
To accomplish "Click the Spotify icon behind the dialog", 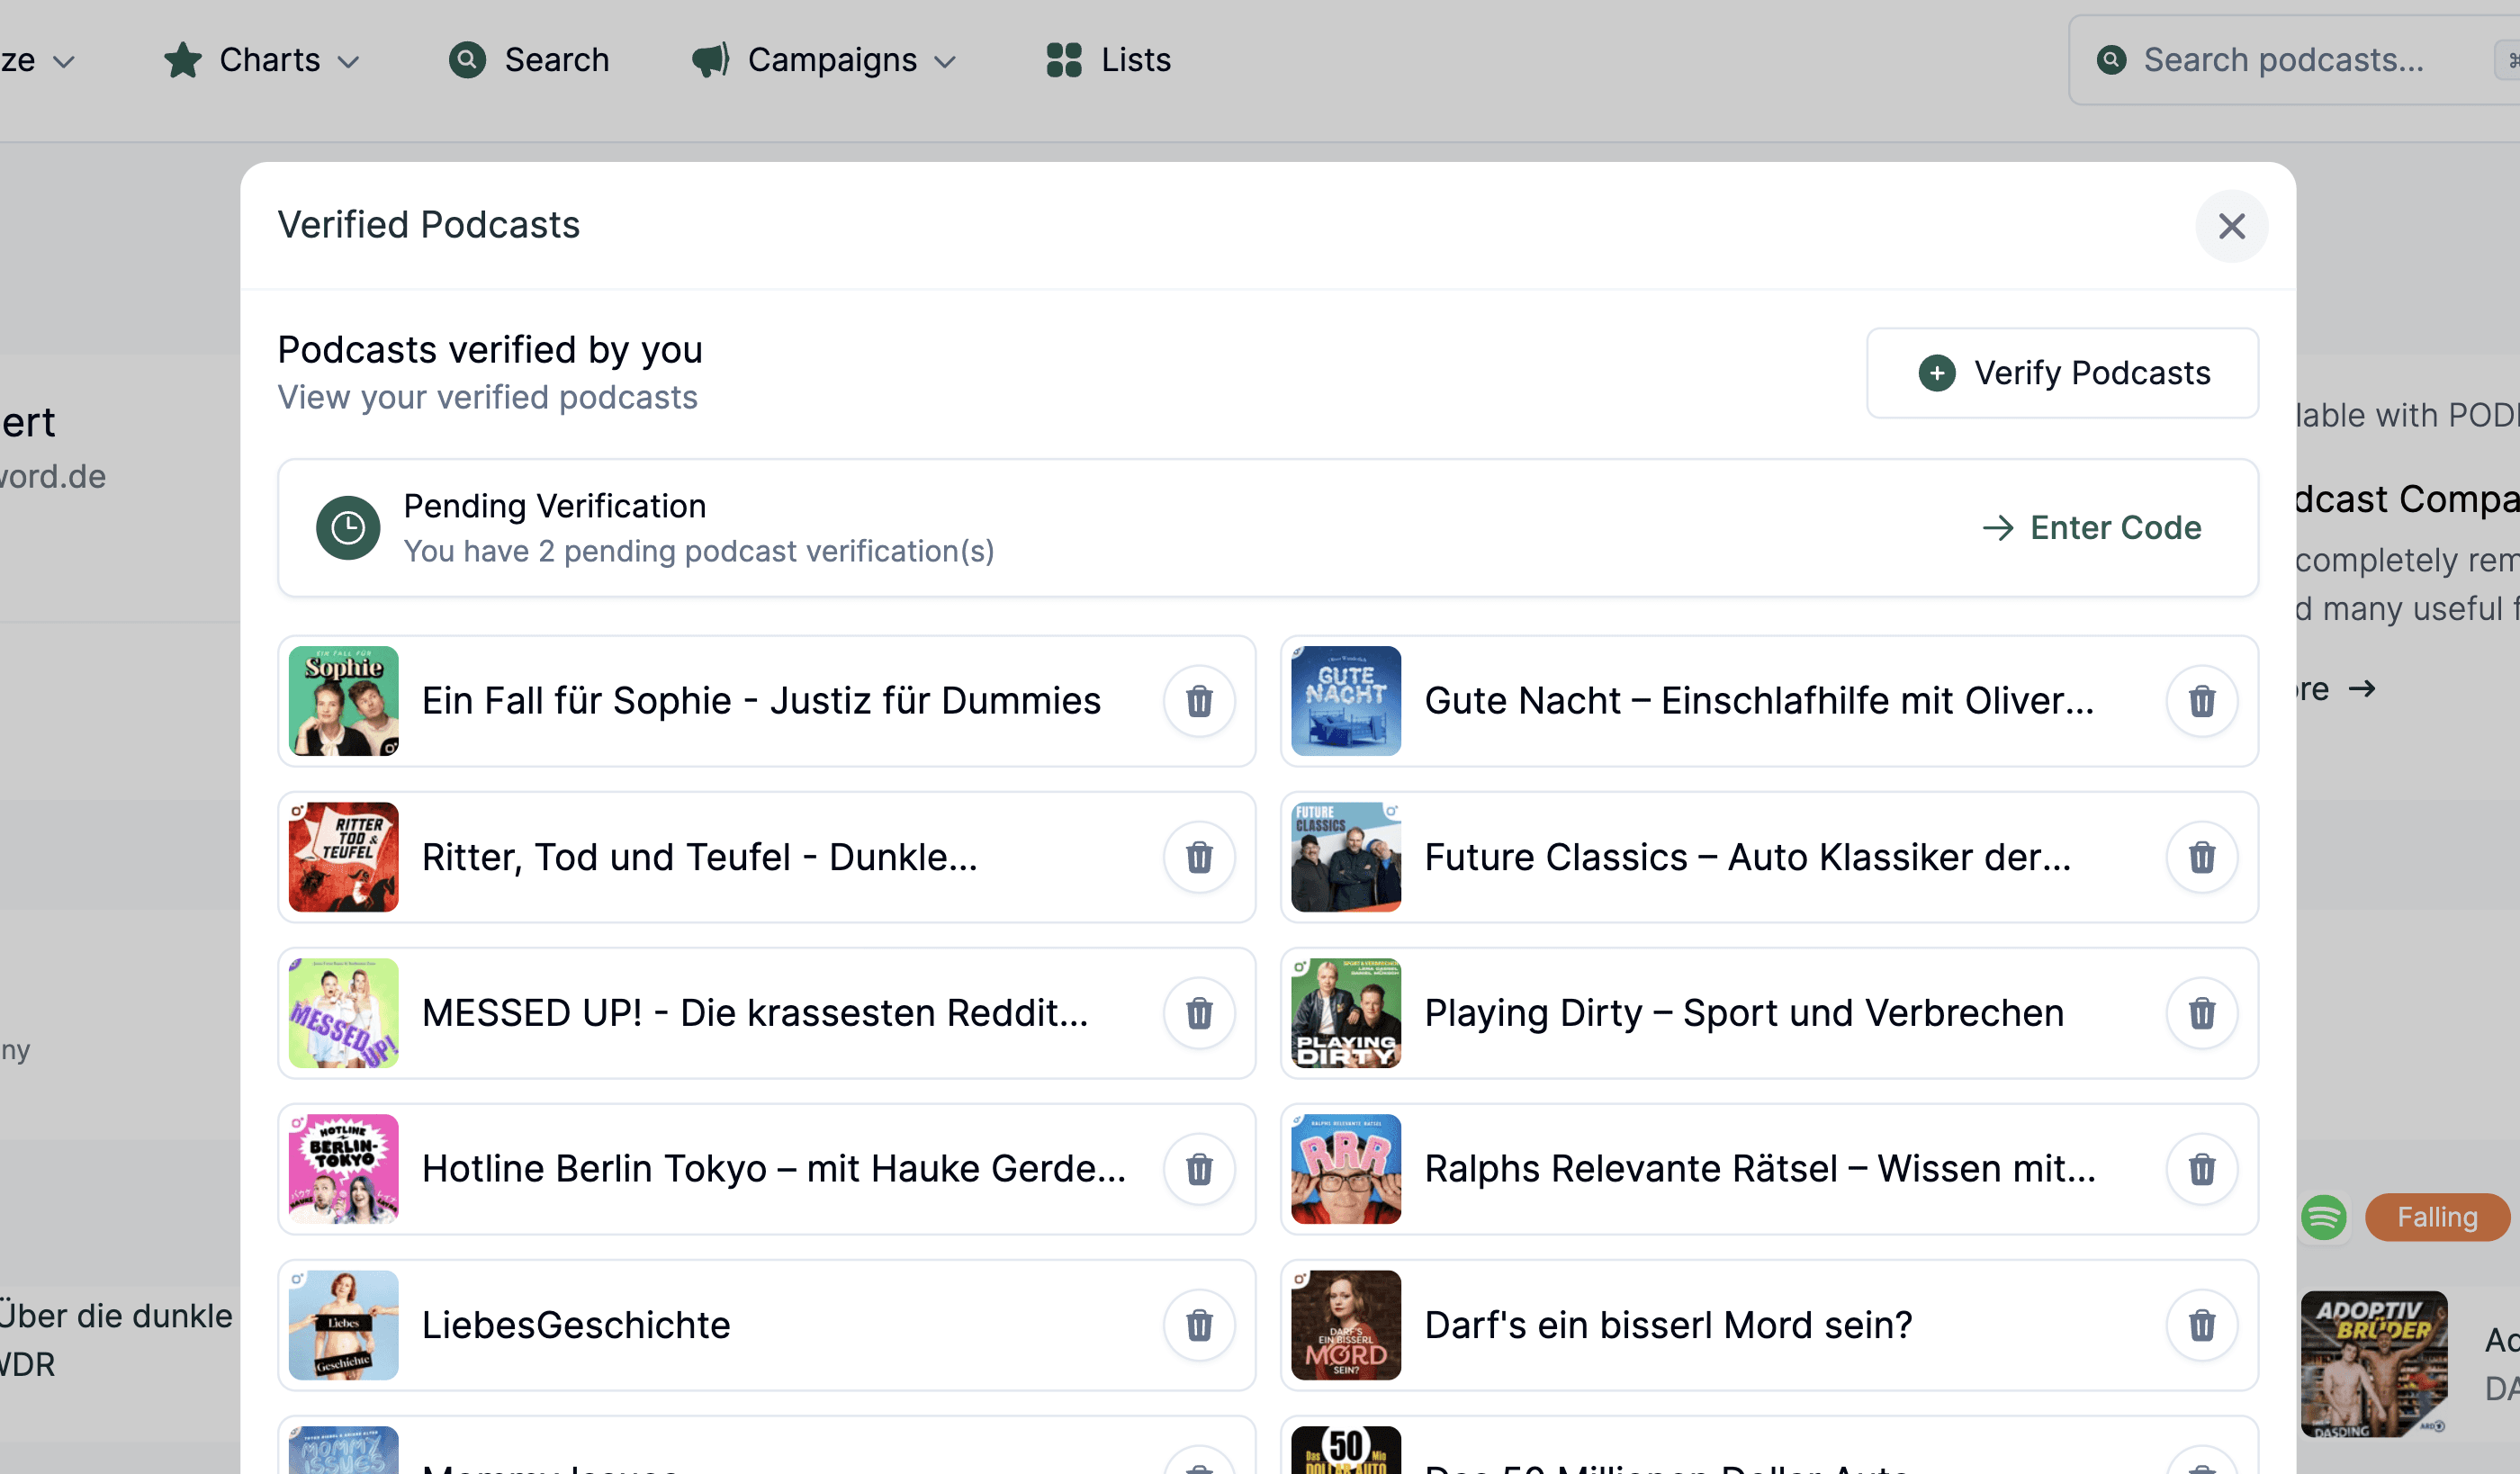I will pos(2324,1218).
